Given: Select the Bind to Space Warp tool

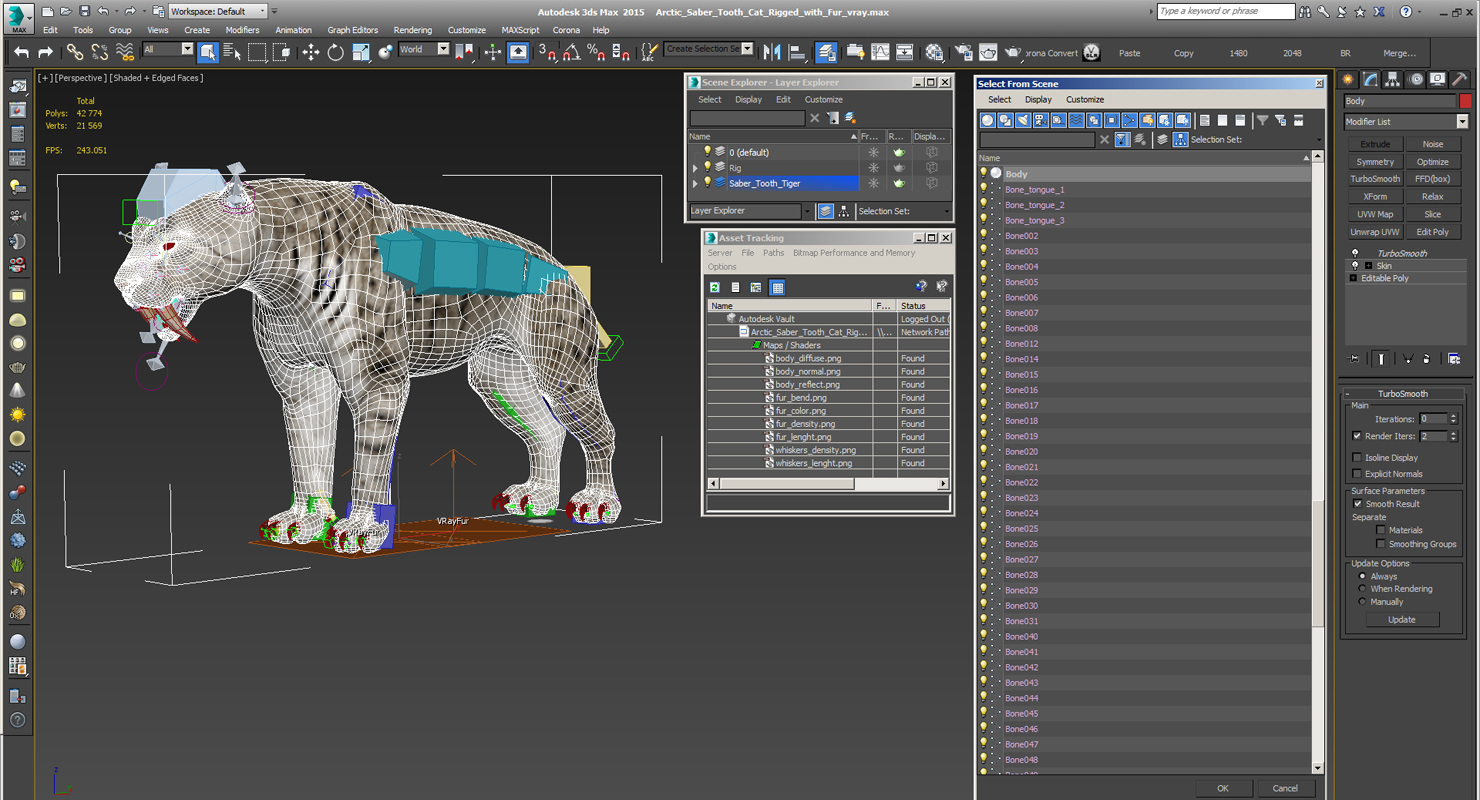Looking at the screenshot, I should [x=125, y=52].
